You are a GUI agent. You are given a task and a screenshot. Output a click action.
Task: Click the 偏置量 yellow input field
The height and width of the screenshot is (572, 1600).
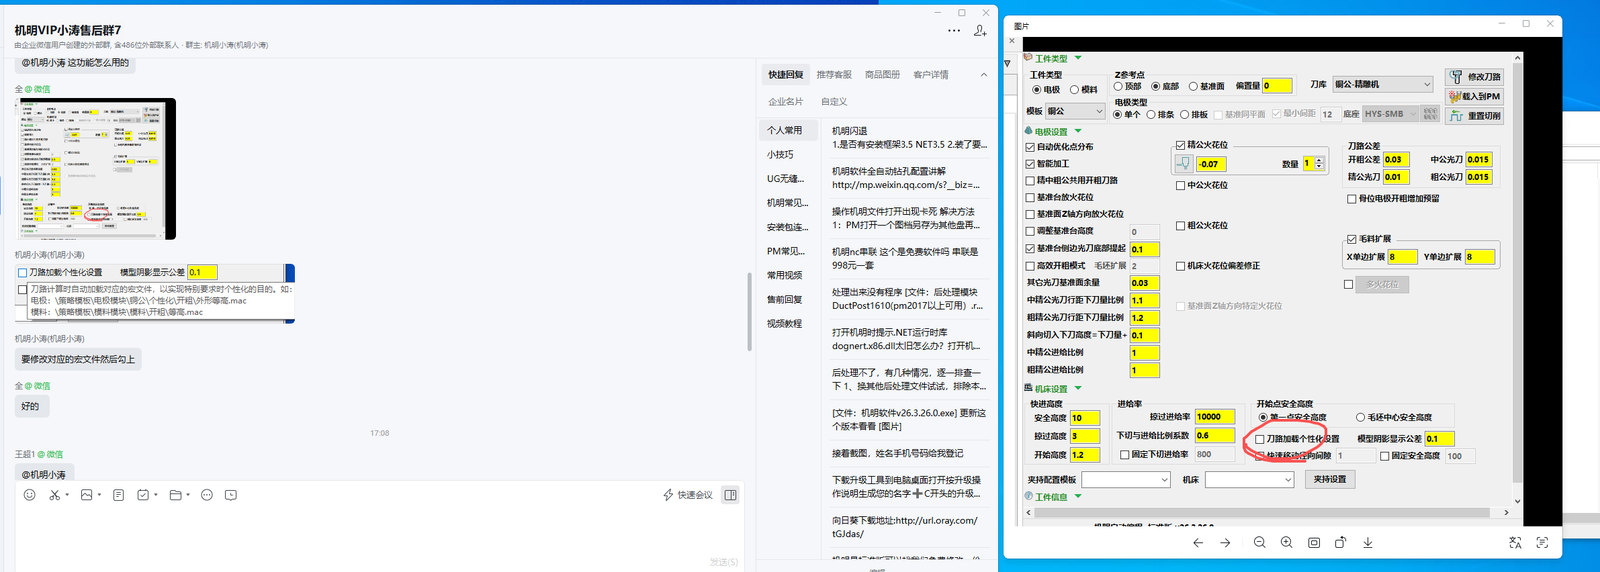(x=1277, y=86)
